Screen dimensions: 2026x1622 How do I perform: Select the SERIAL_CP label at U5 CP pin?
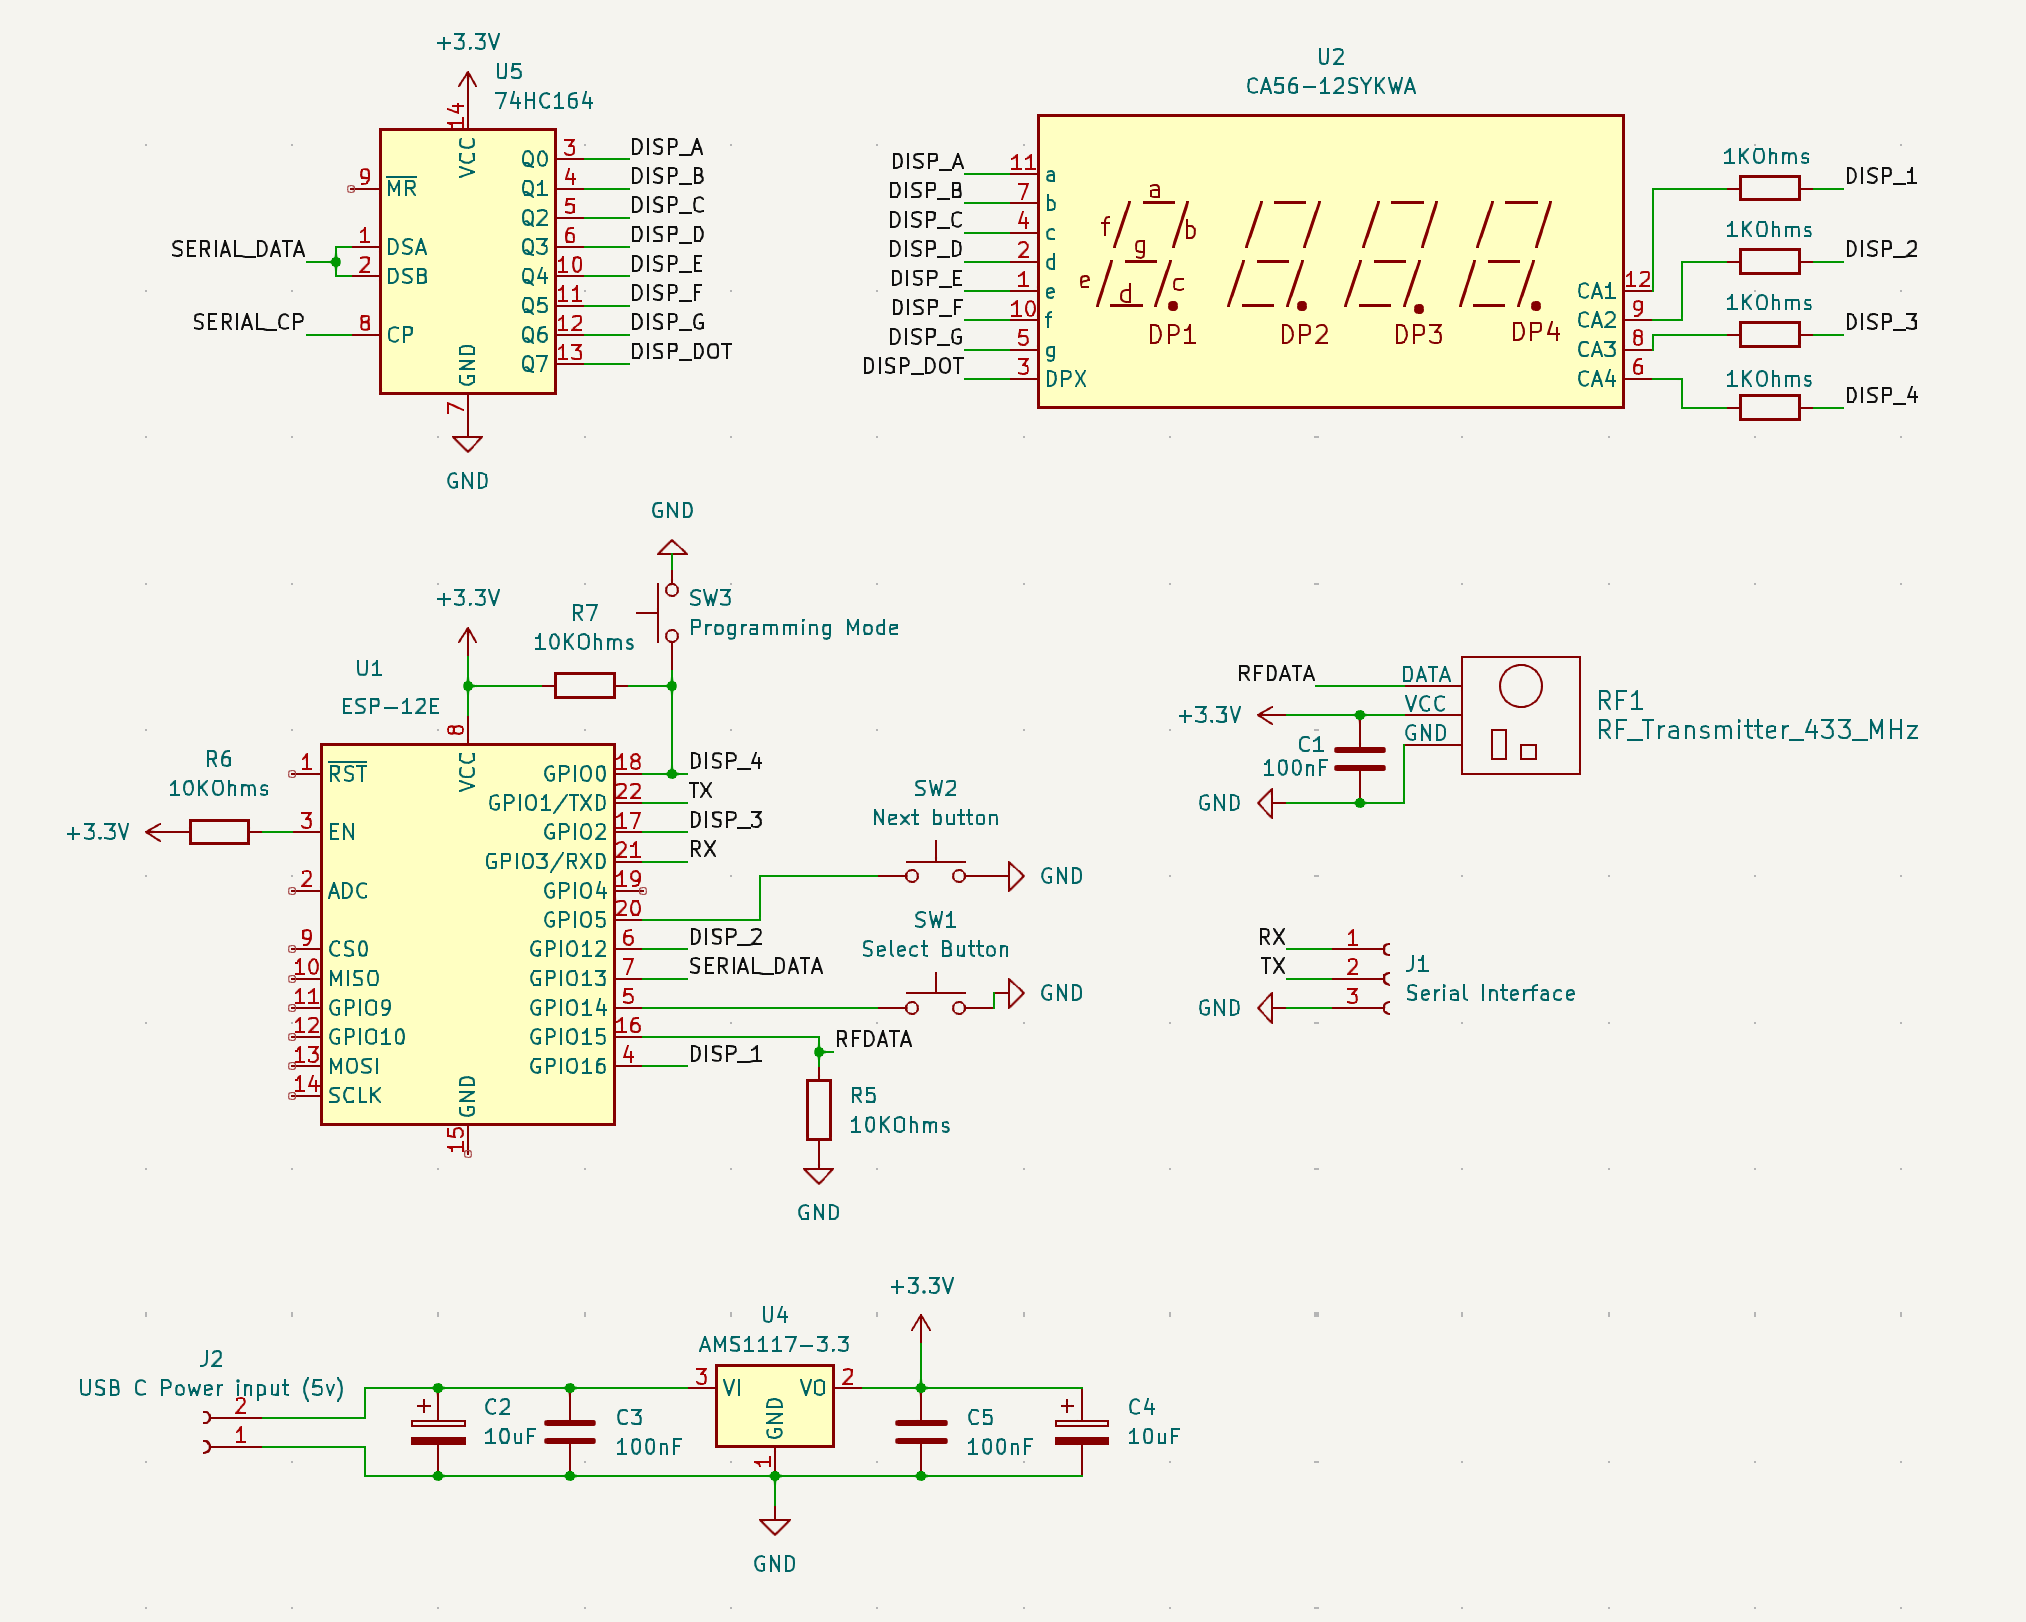click(248, 322)
